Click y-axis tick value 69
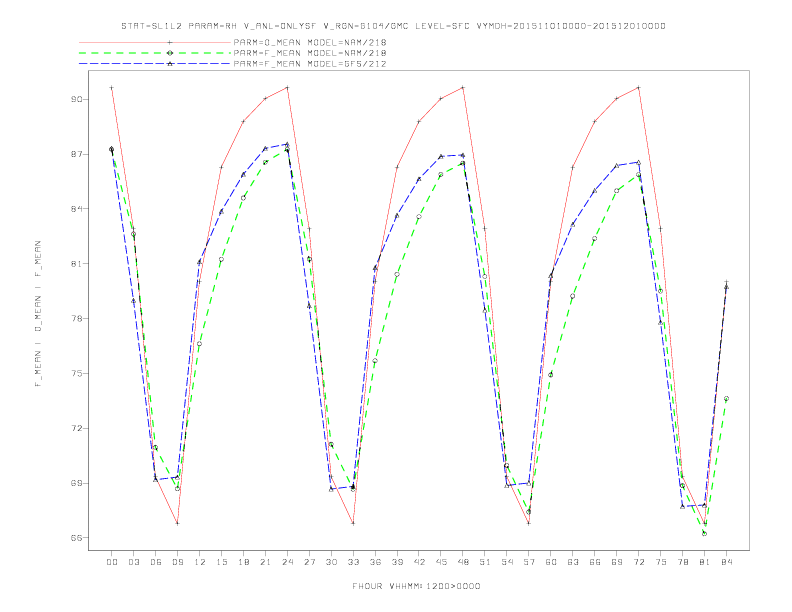The image size is (792, 612). pos(76,483)
